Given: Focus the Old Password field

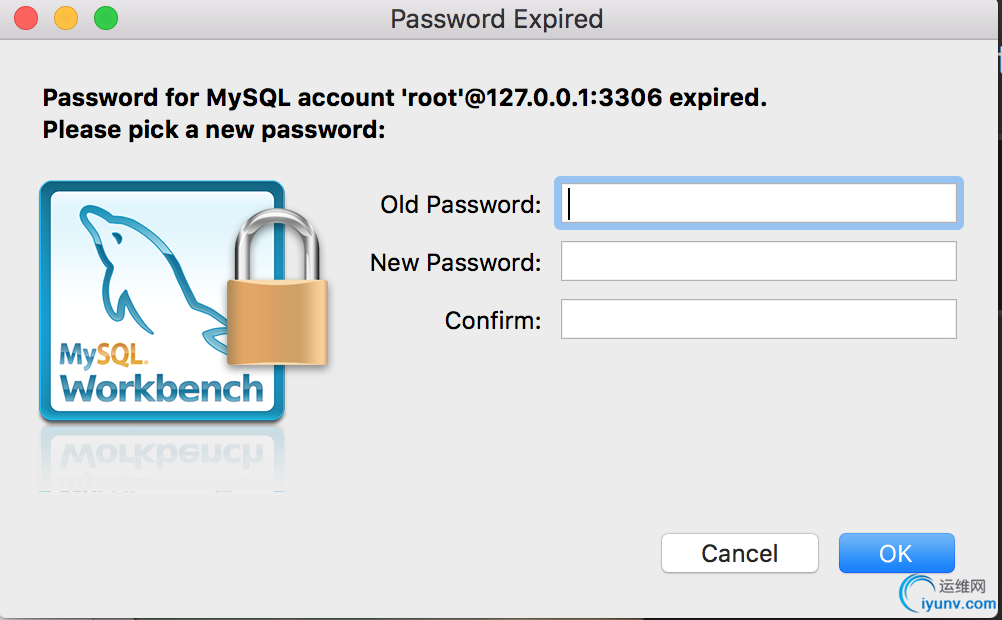Looking at the screenshot, I should pos(759,203).
